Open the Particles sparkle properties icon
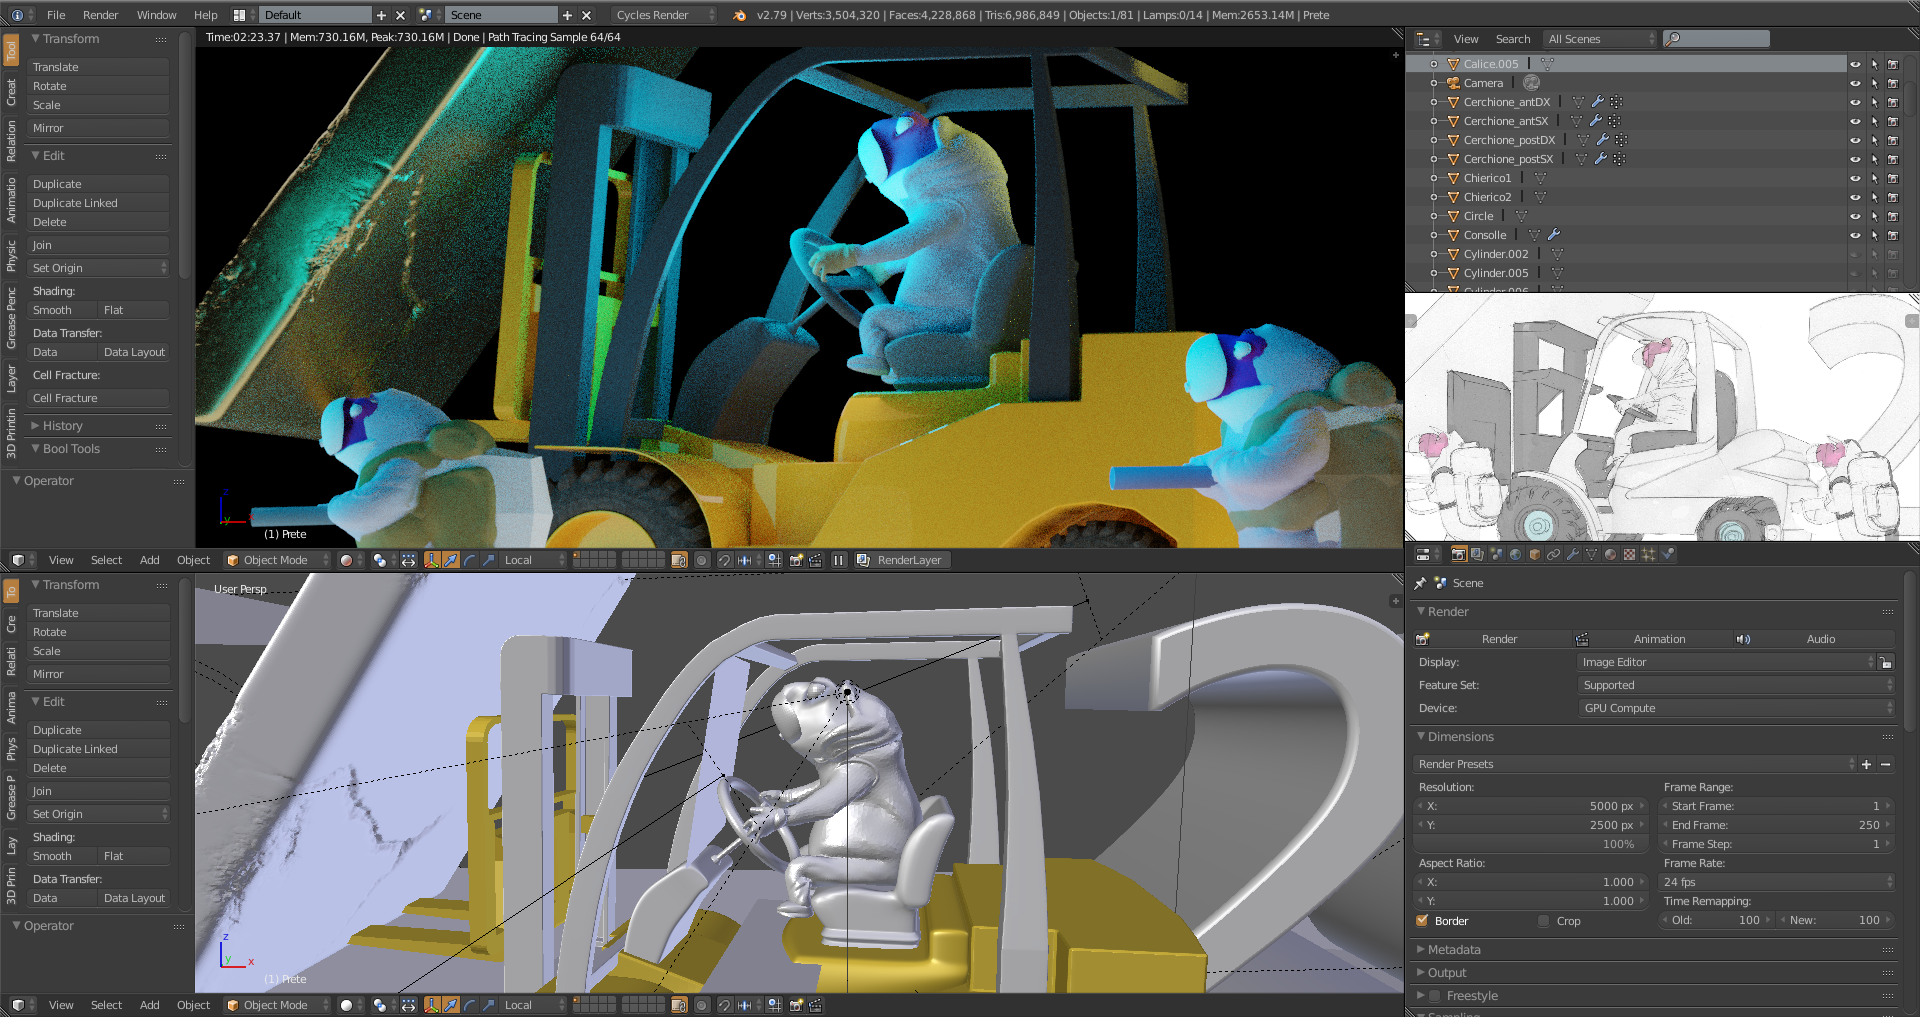 1649,554
